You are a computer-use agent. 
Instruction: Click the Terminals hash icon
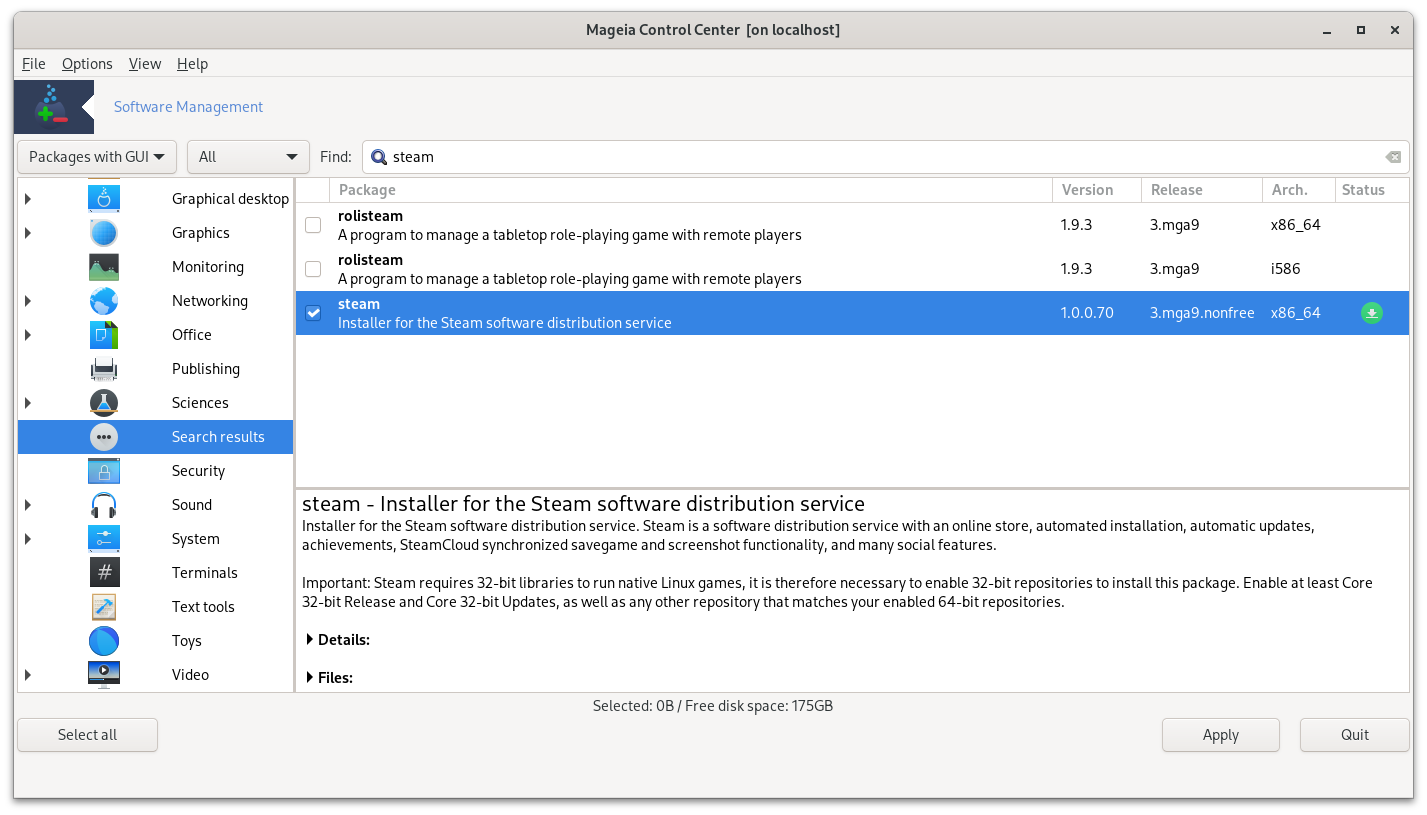[x=104, y=573]
